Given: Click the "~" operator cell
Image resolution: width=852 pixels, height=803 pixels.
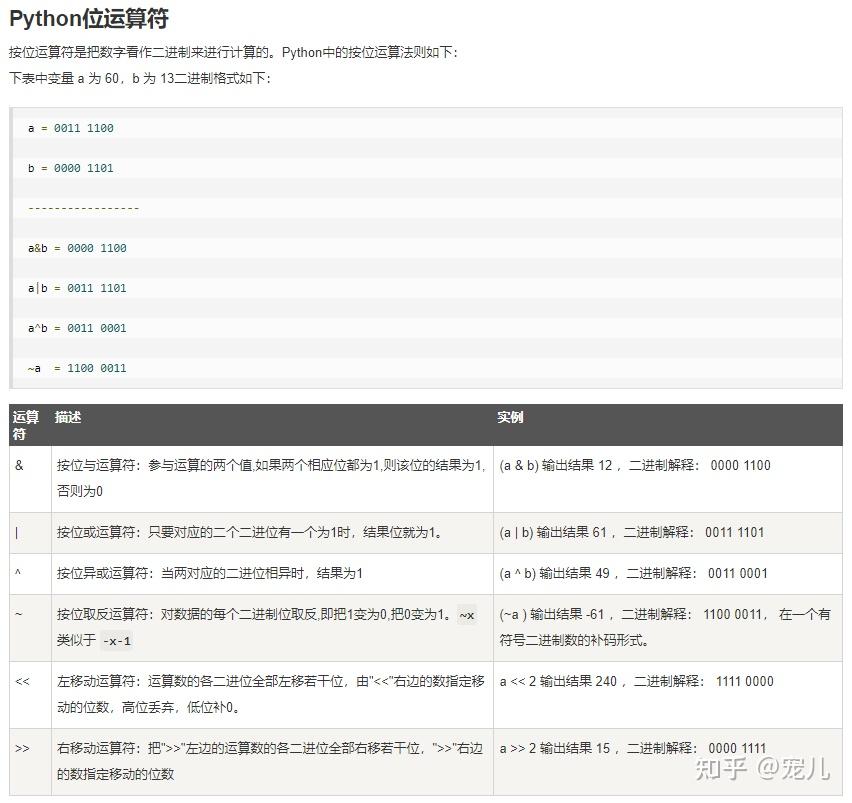Looking at the screenshot, I should (x=30, y=628).
